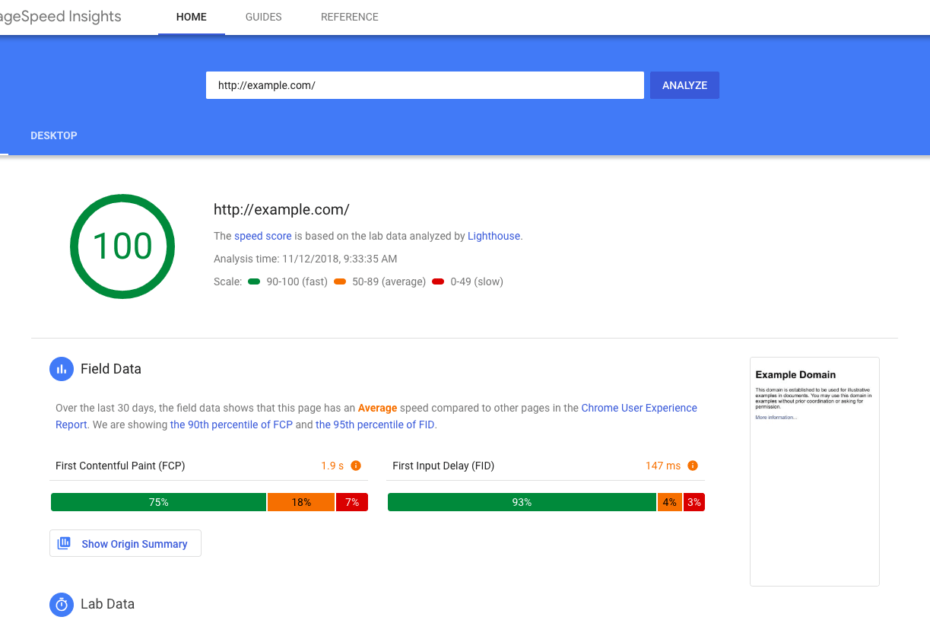The image size is (930, 620).
Task: Click the ANALYZE button
Action: (684, 85)
